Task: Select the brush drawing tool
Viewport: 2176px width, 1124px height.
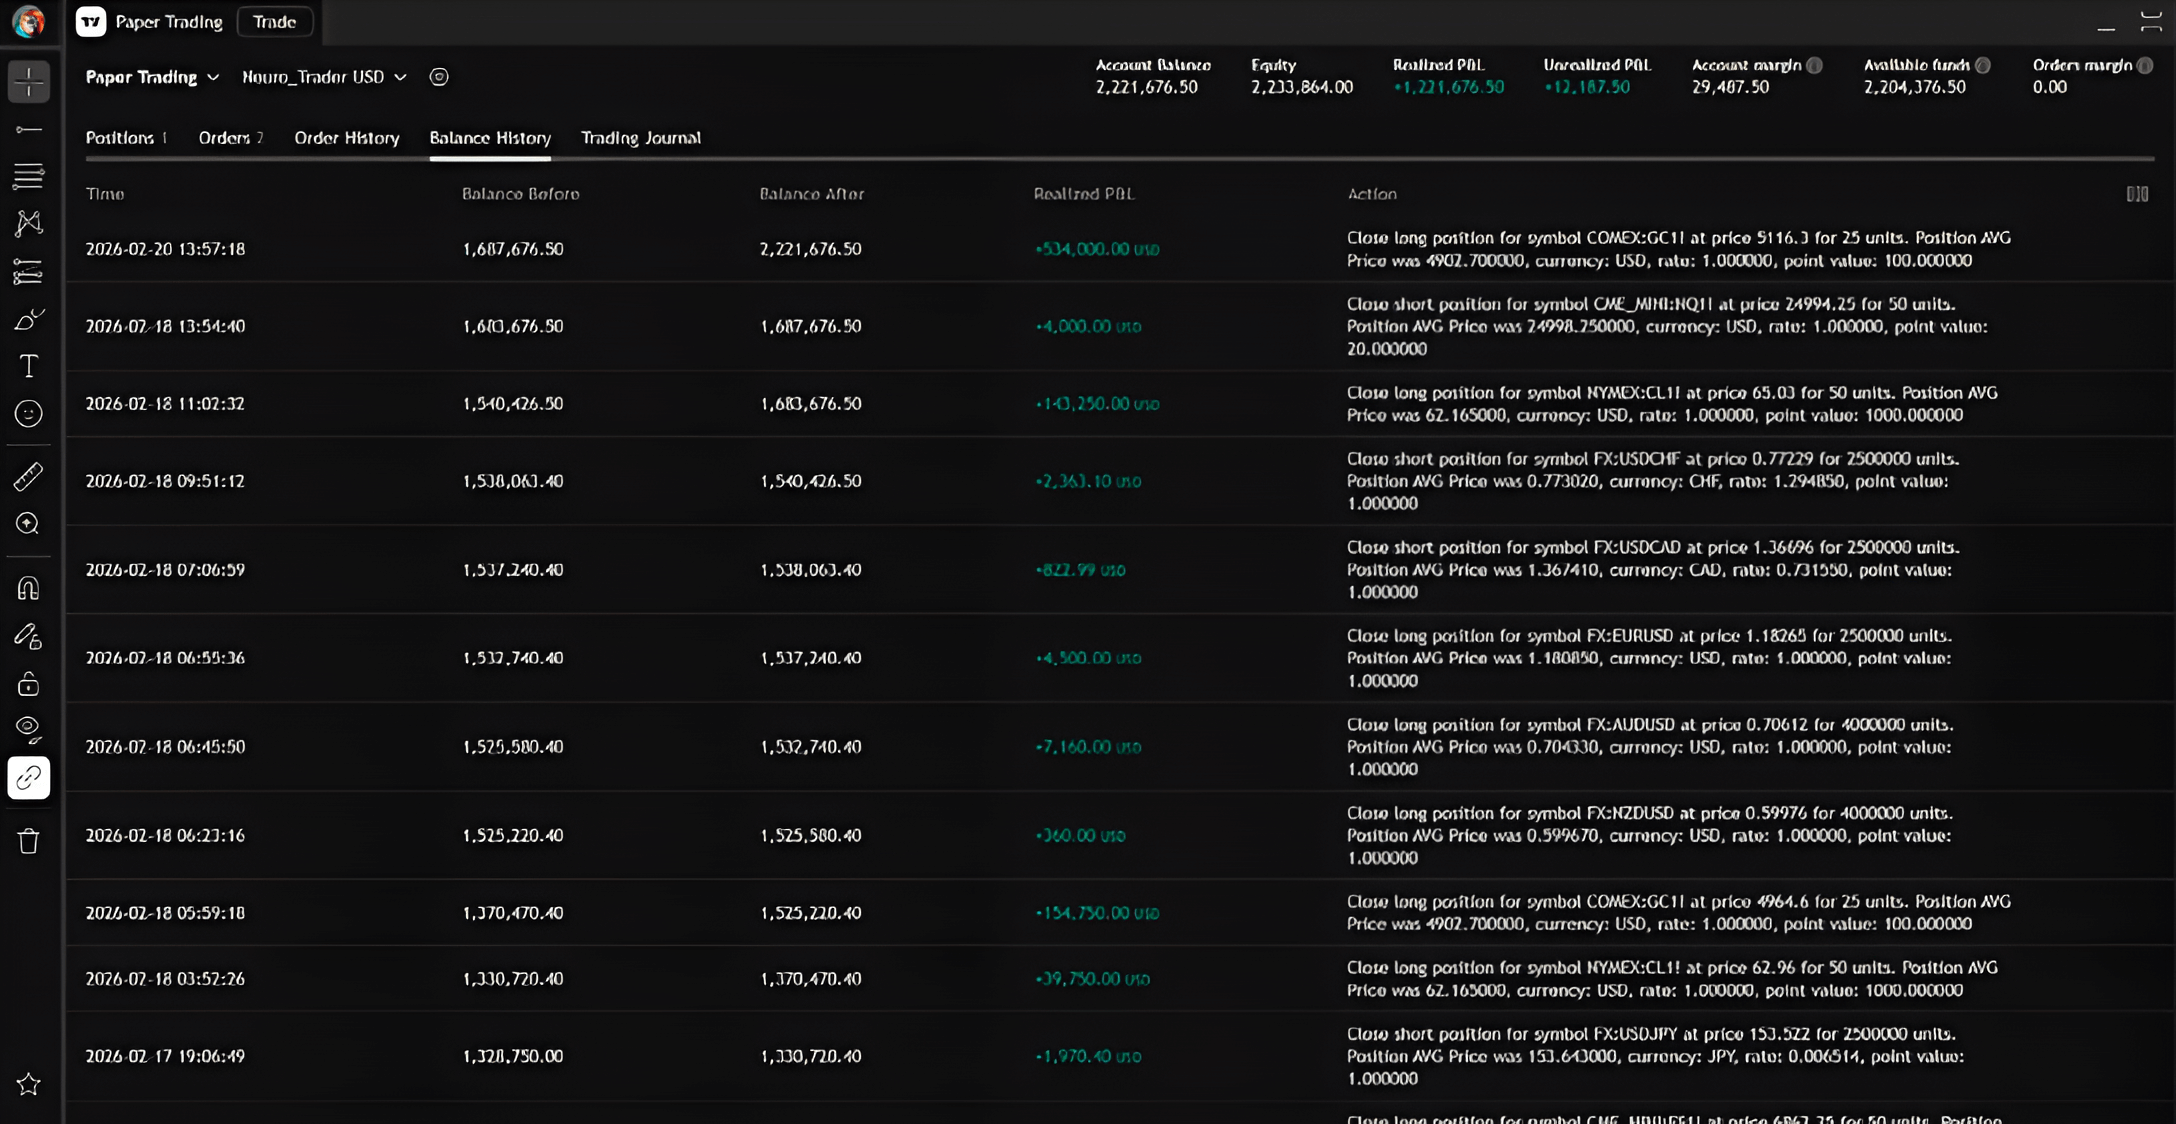Action: coord(29,320)
